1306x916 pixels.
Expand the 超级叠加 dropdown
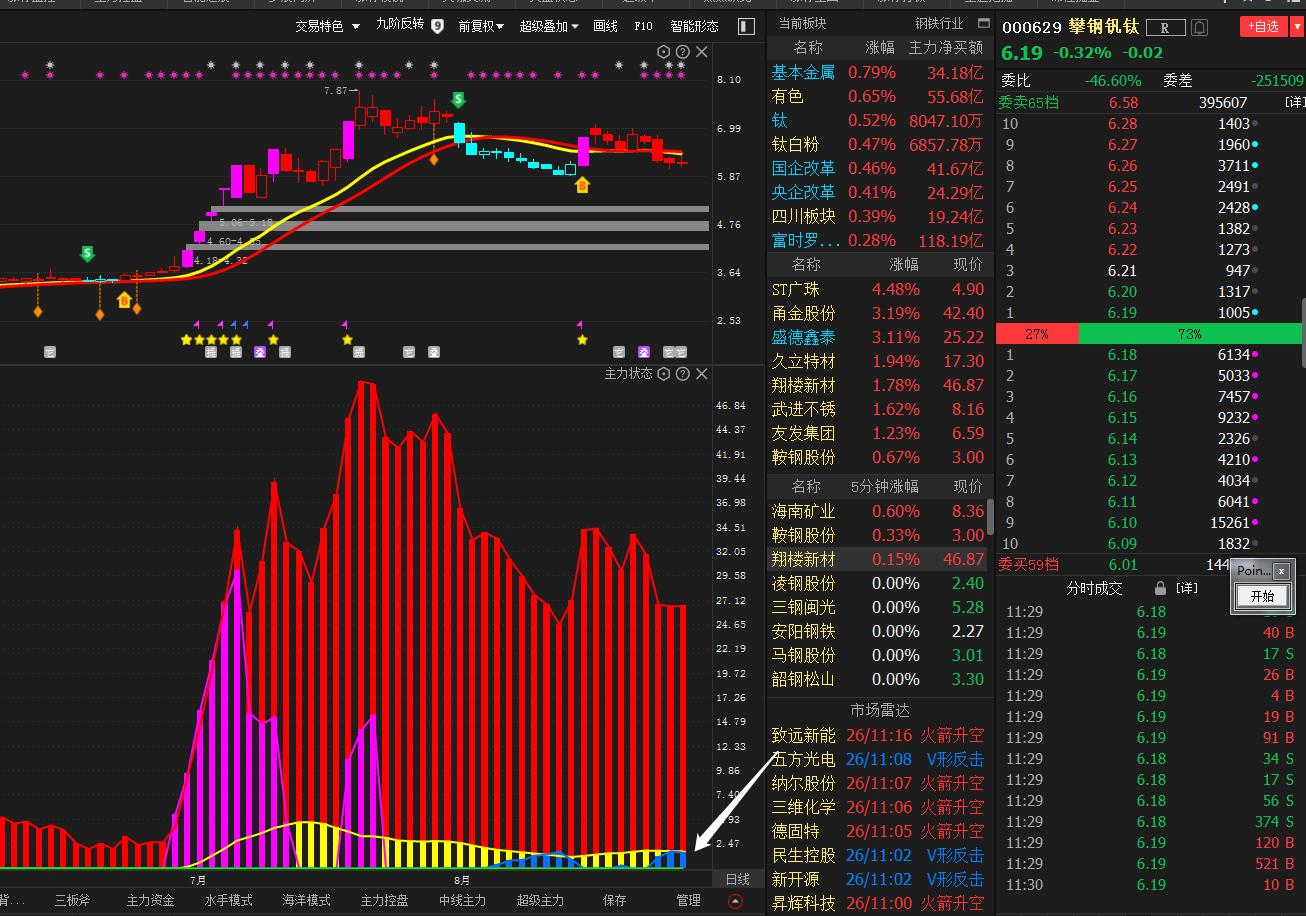click(549, 26)
